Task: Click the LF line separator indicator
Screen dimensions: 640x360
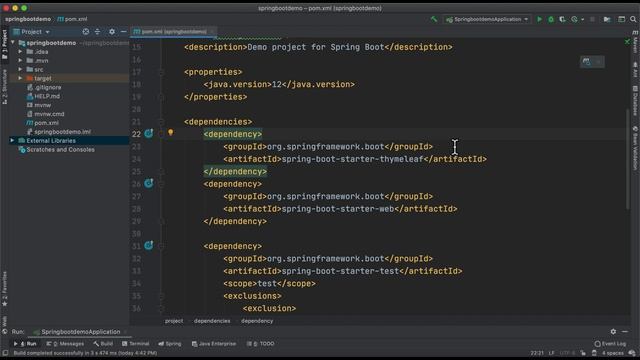Action: pos(551,353)
